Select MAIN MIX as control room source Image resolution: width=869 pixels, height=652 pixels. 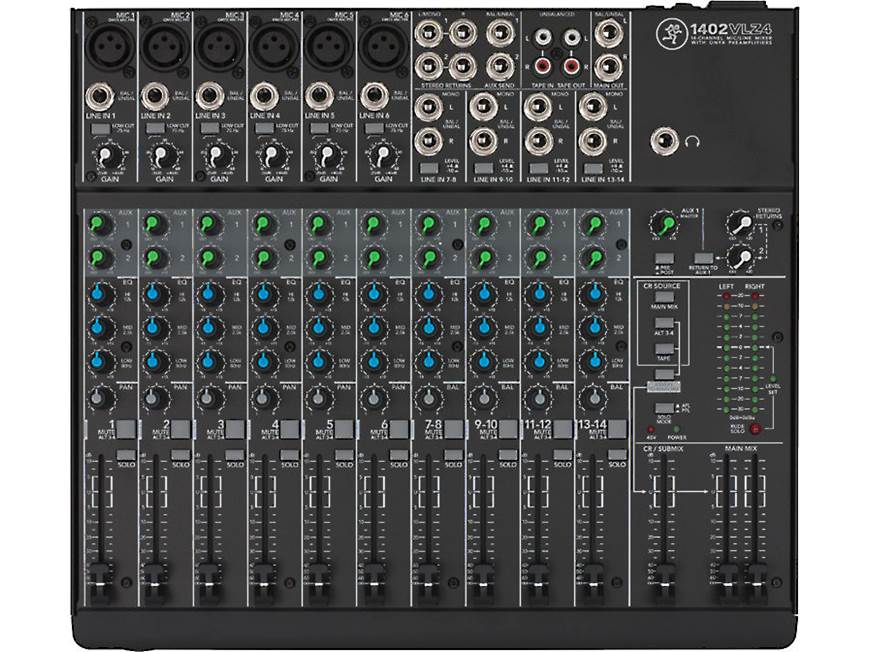coord(664,297)
